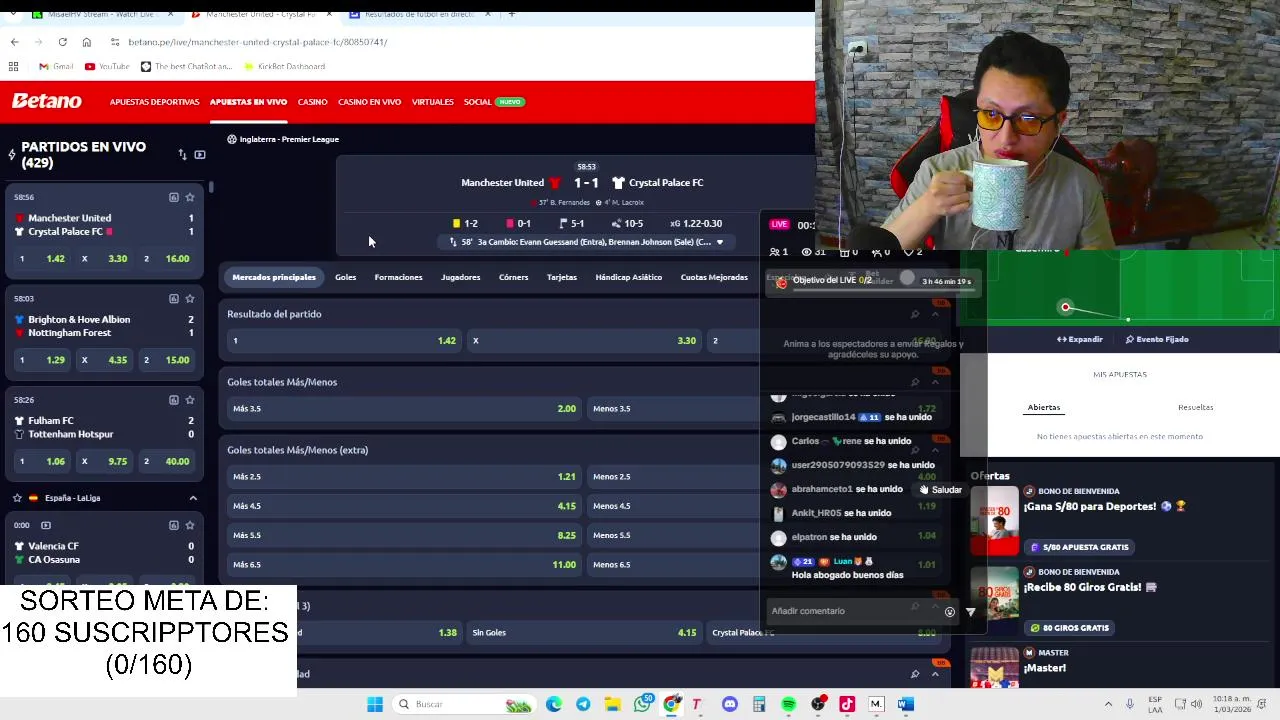
Task: Open Telegram from the taskbar
Action: point(583,704)
